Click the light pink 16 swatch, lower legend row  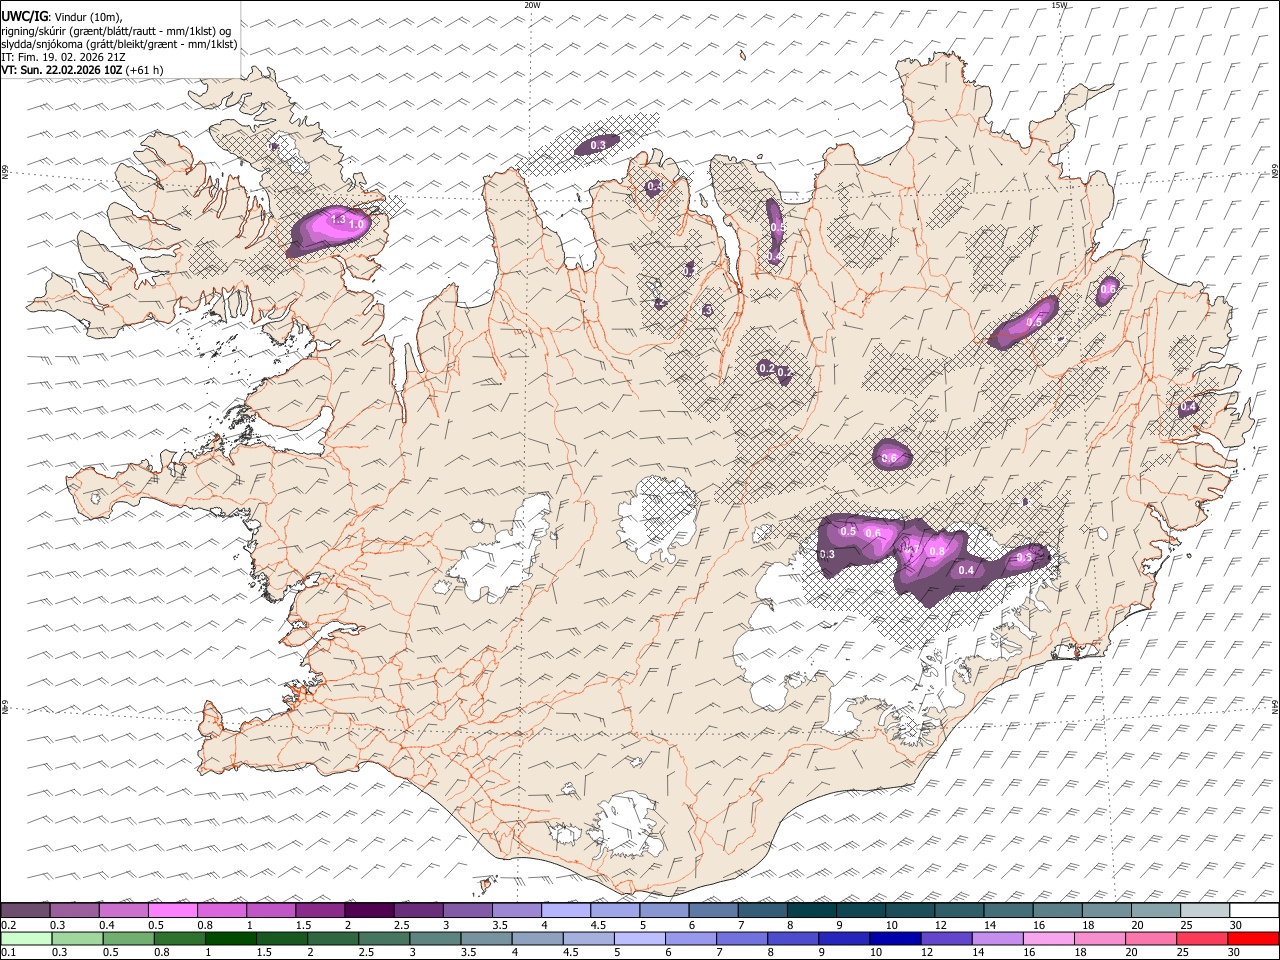click(1046, 938)
